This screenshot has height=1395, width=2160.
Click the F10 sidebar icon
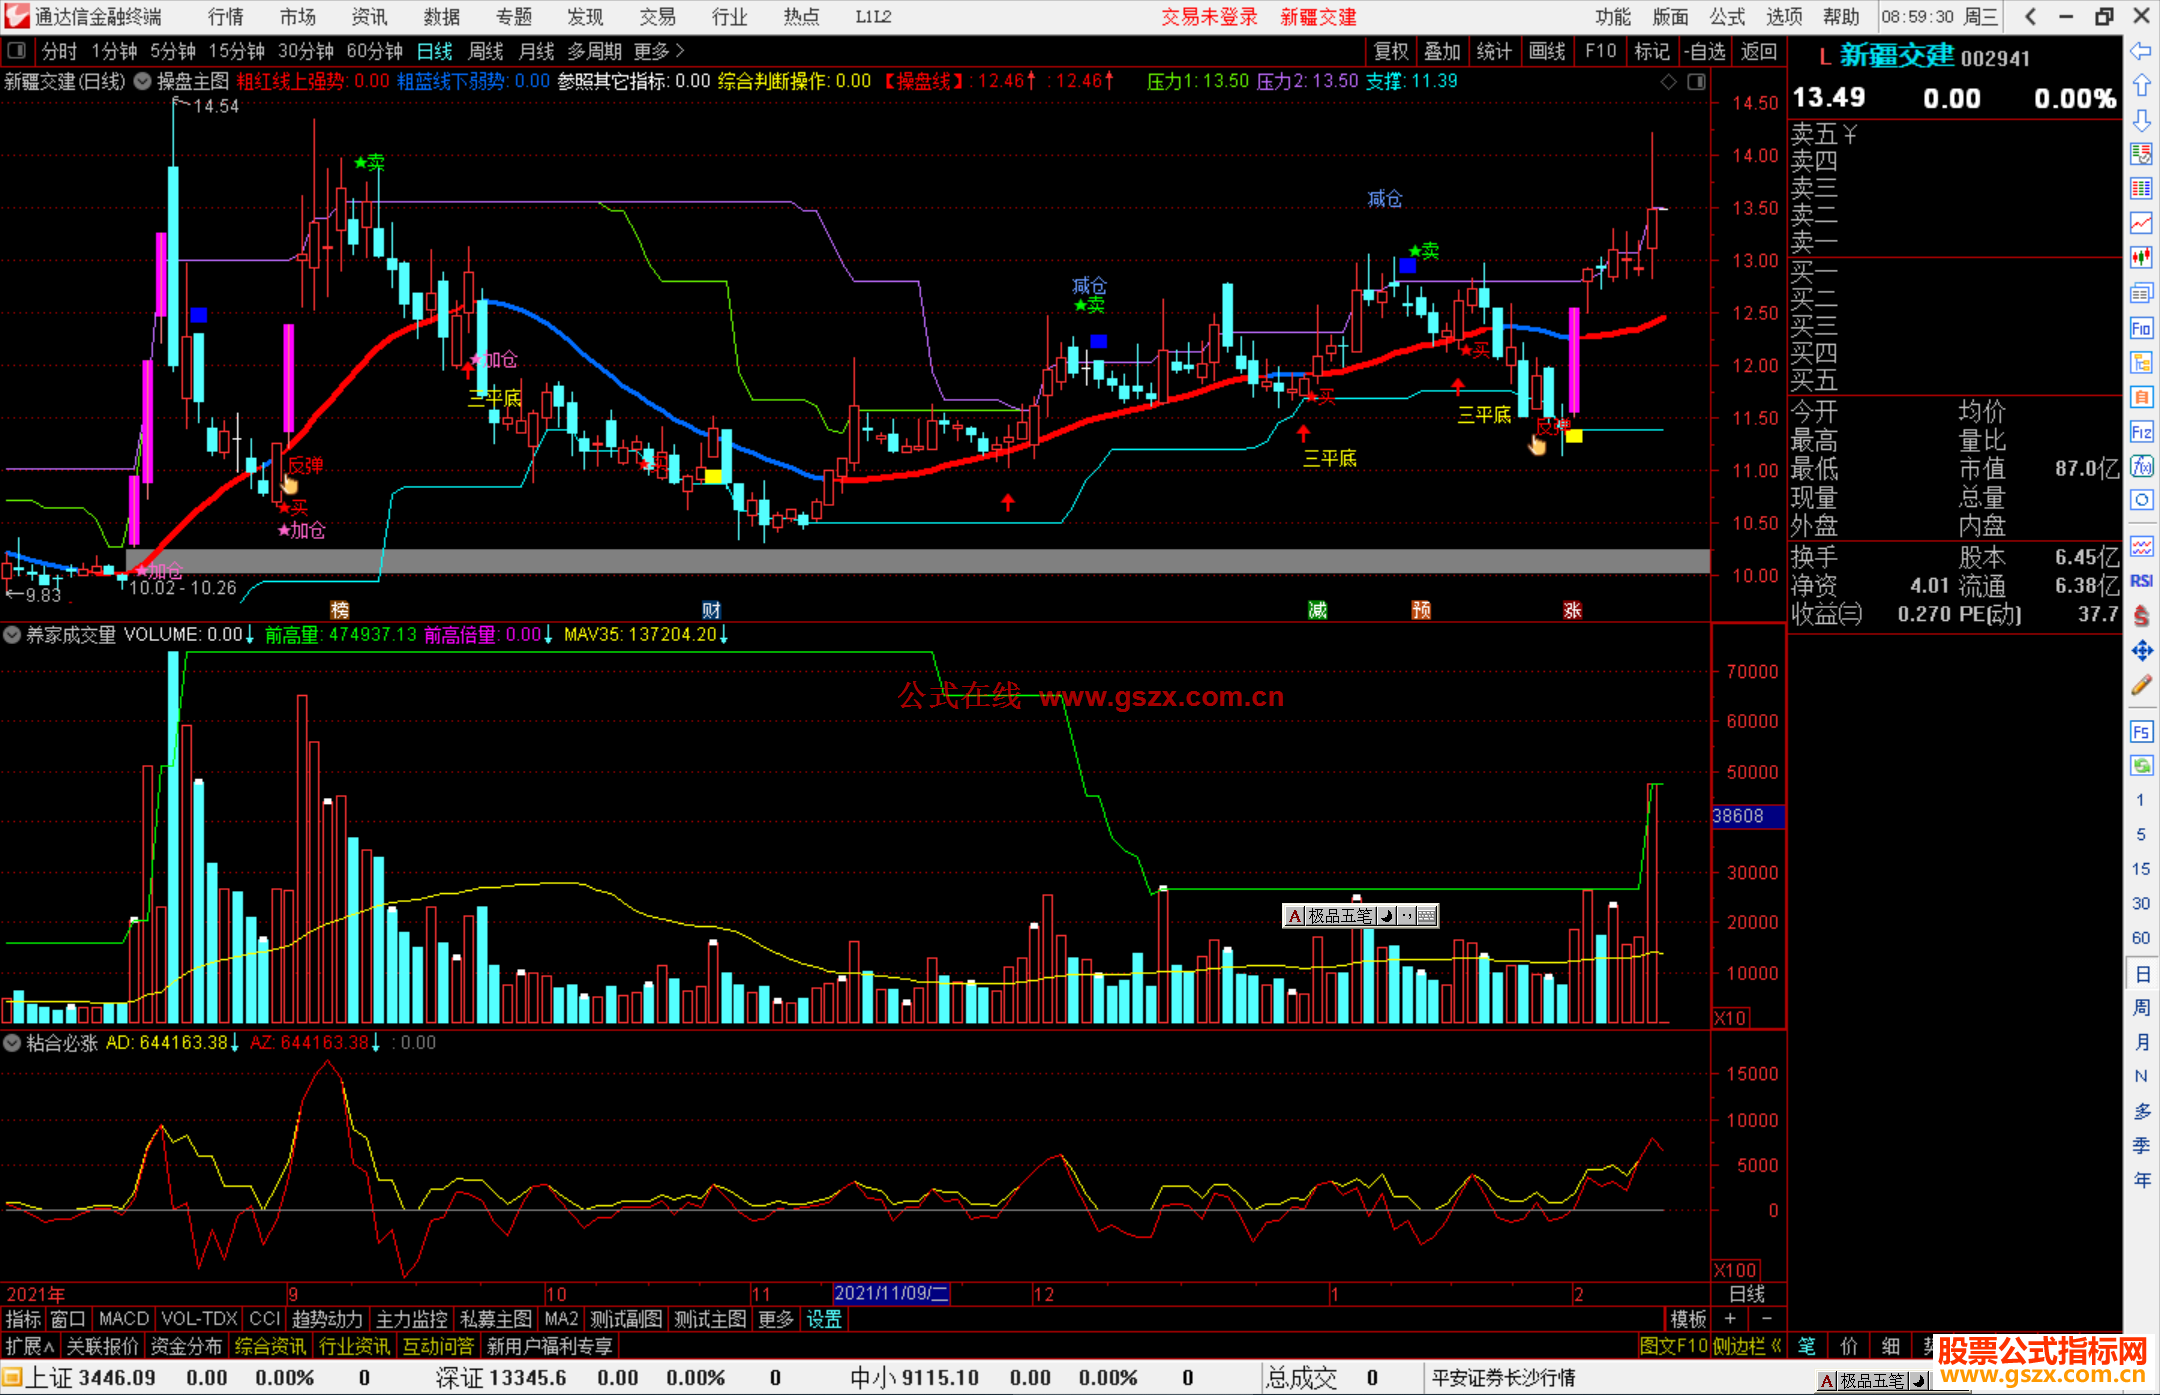click(2141, 328)
